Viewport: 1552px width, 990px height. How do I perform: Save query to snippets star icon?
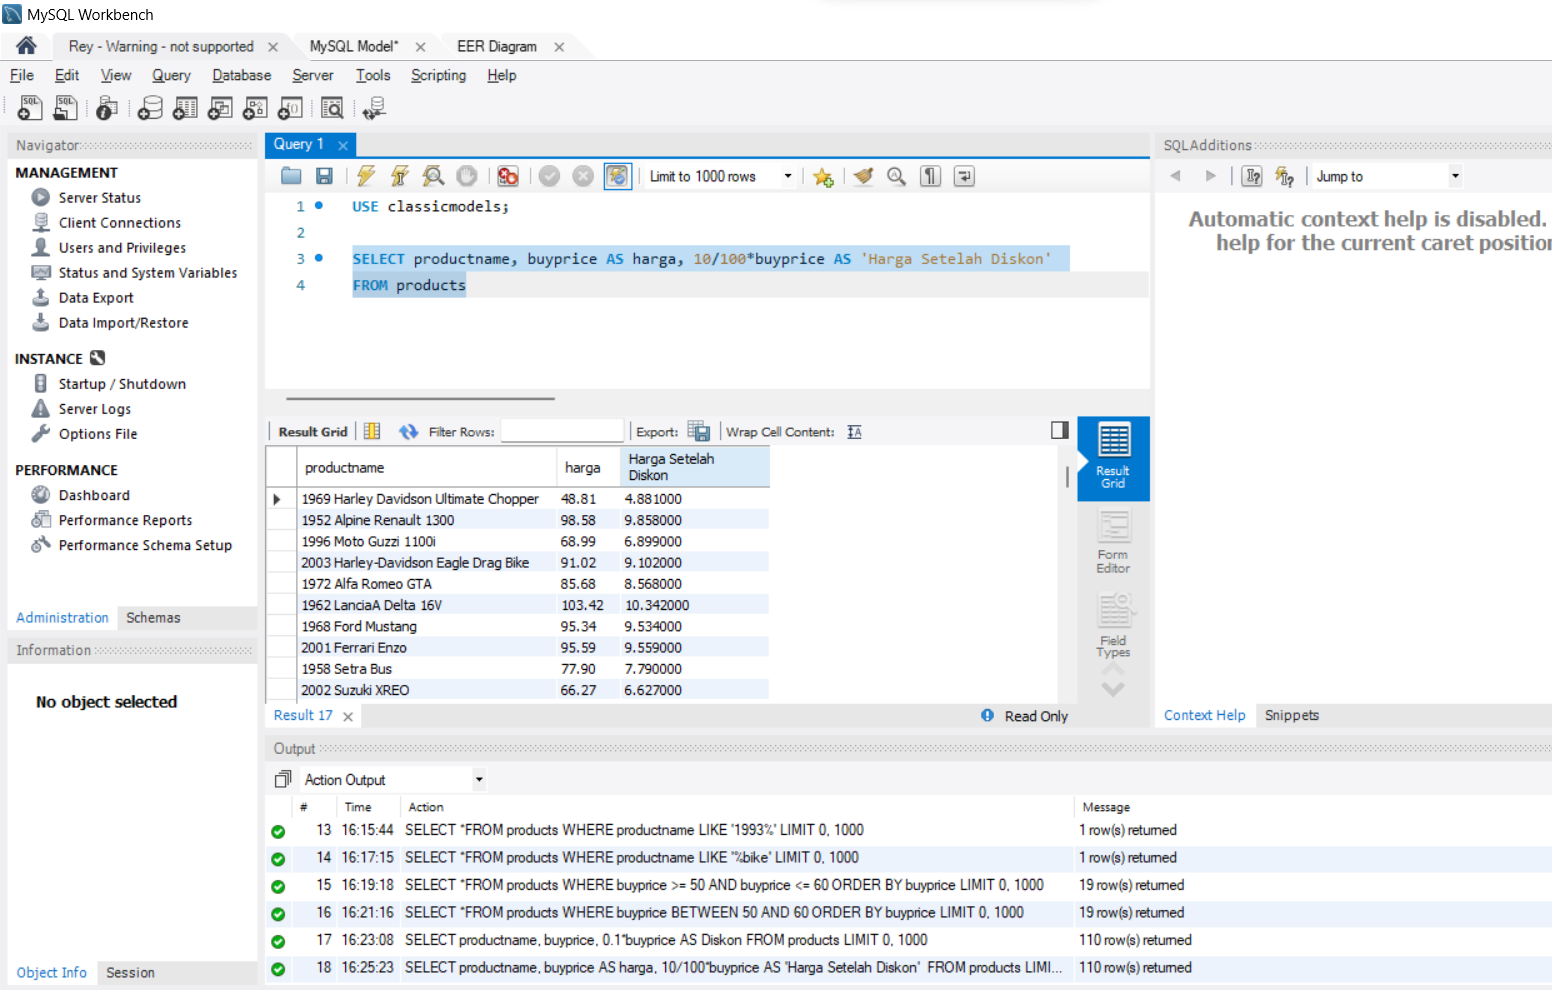tap(823, 176)
